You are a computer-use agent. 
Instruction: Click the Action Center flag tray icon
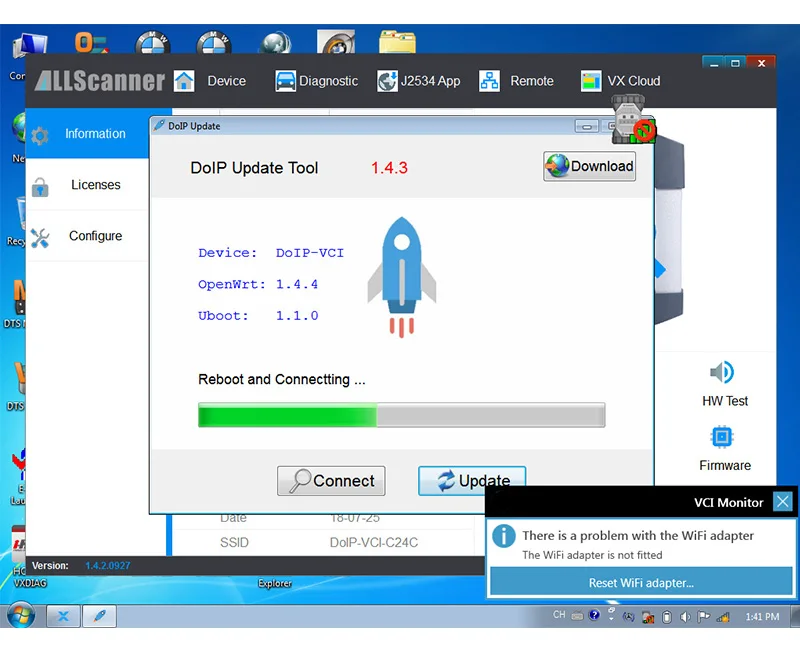tap(704, 617)
